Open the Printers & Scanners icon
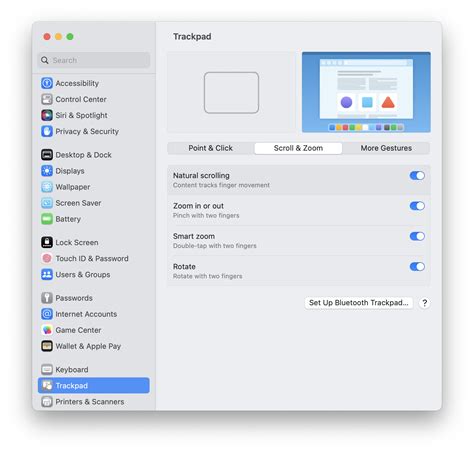This screenshot has height=453, width=474. [x=47, y=401]
